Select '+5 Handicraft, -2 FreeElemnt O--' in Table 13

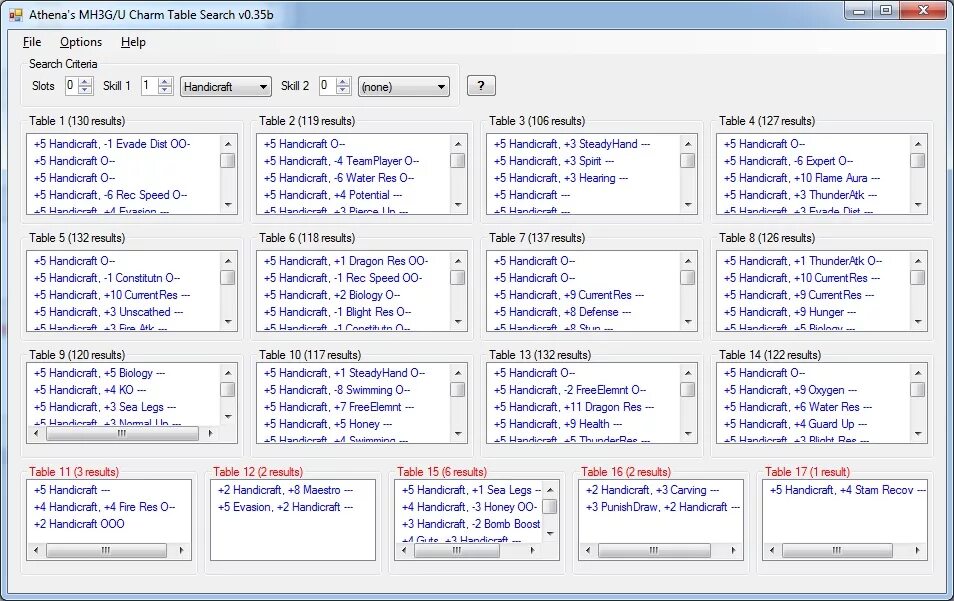tap(569, 390)
